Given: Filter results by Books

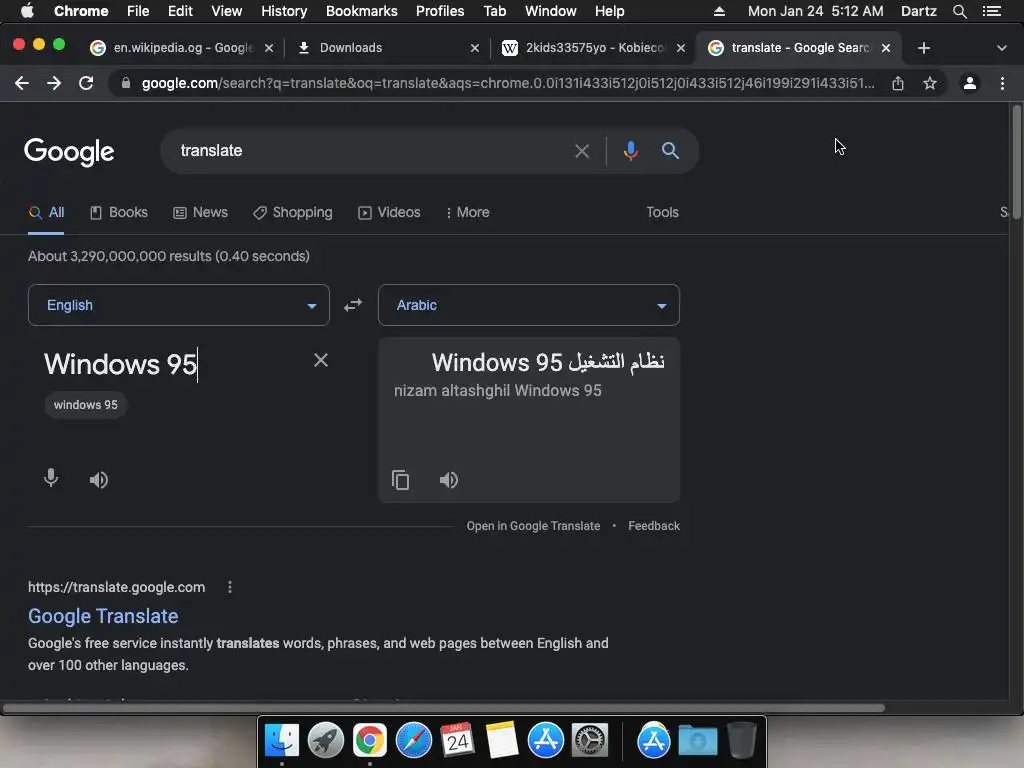Looking at the screenshot, I should [119, 213].
